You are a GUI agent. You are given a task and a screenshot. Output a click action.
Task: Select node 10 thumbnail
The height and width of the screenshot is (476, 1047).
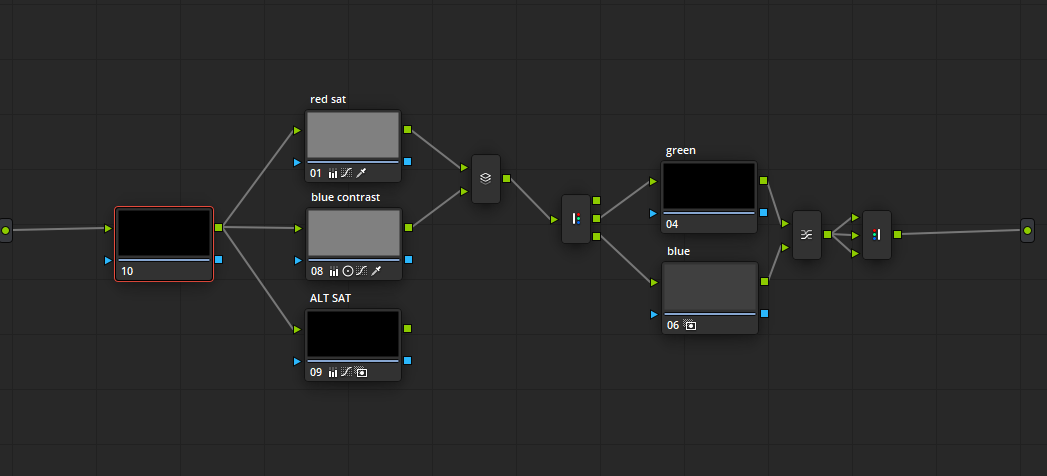pyautogui.click(x=164, y=233)
